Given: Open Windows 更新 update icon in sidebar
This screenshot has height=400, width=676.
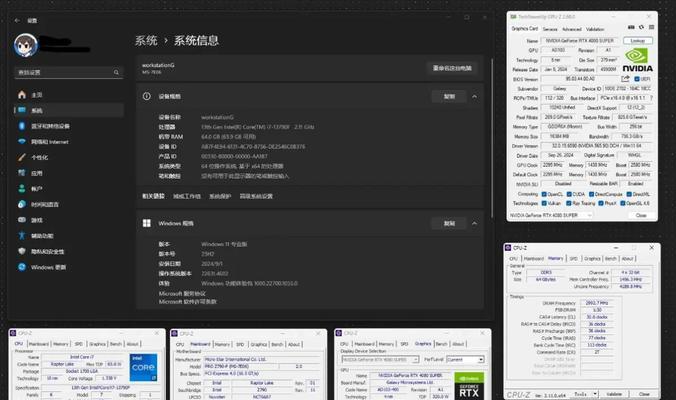Looking at the screenshot, I should [22, 267].
